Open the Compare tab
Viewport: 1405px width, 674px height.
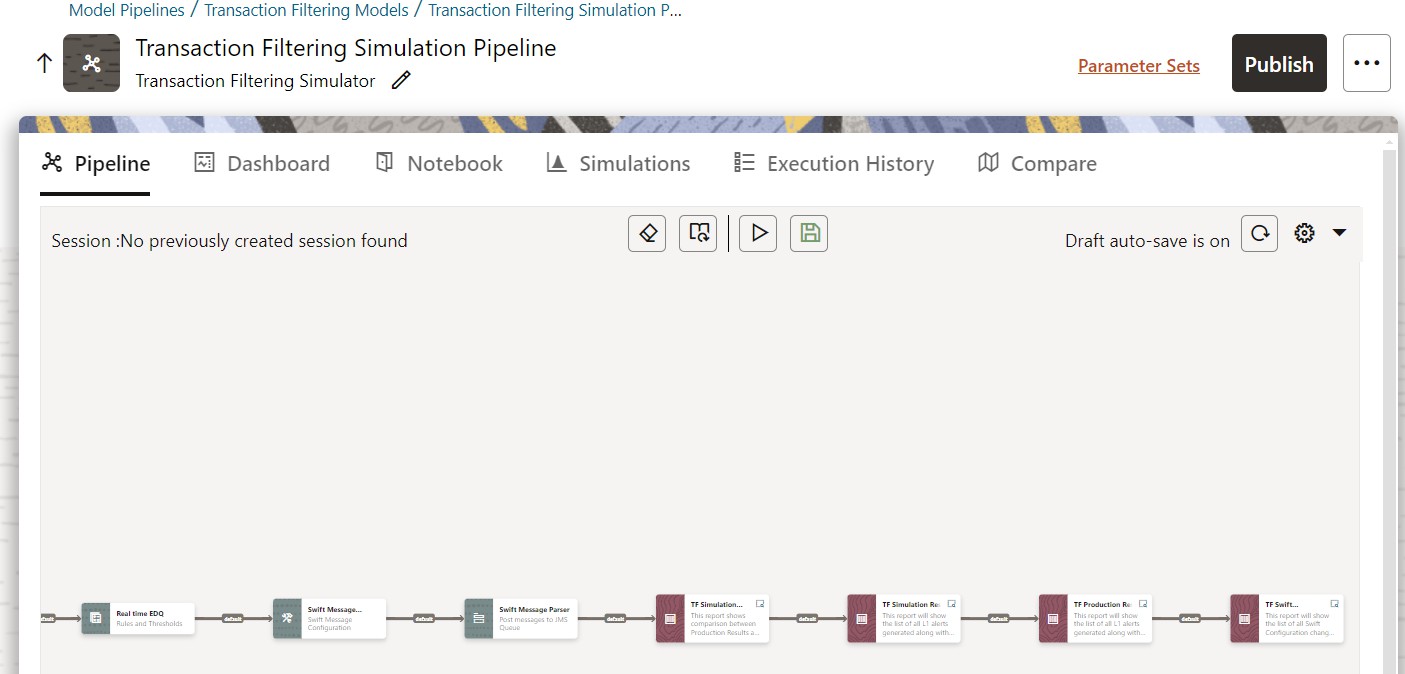click(1037, 163)
